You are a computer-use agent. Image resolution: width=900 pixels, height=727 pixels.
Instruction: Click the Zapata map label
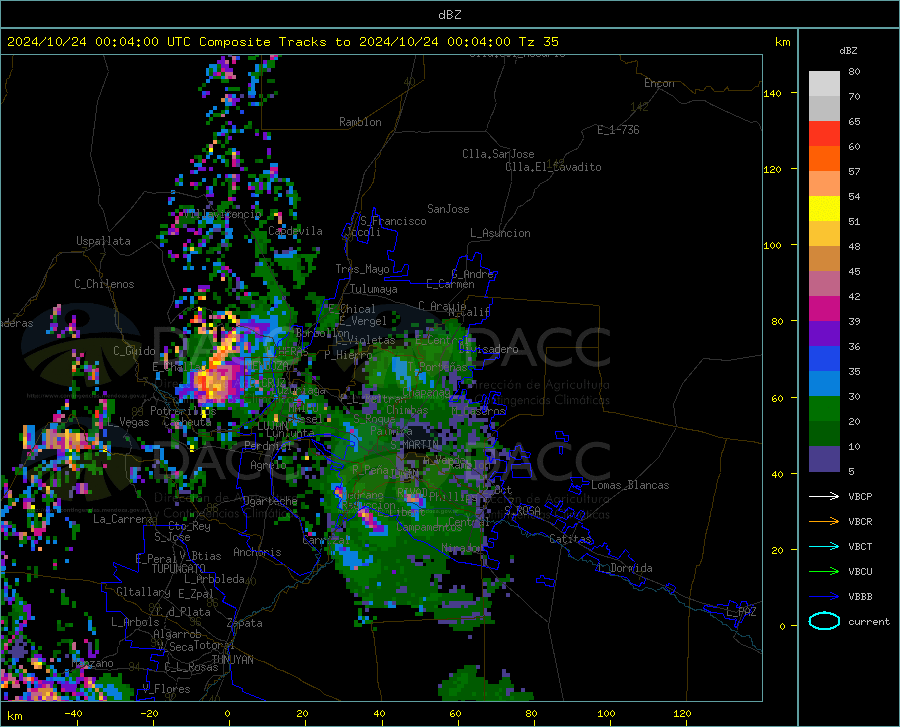[245, 623]
